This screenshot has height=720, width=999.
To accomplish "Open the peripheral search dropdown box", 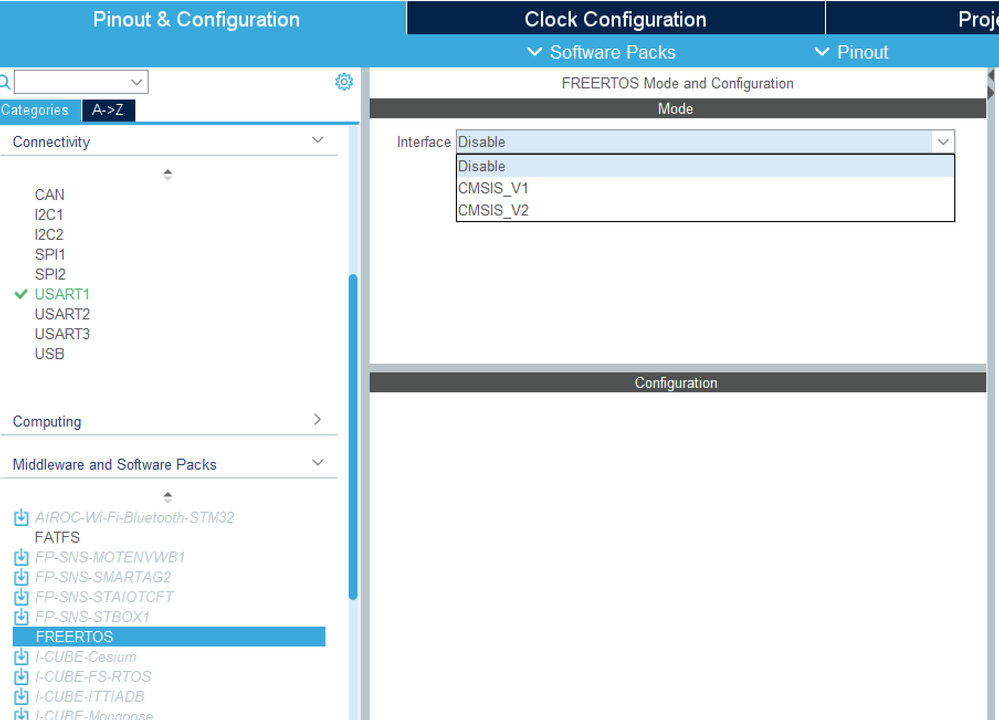I will (81, 82).
